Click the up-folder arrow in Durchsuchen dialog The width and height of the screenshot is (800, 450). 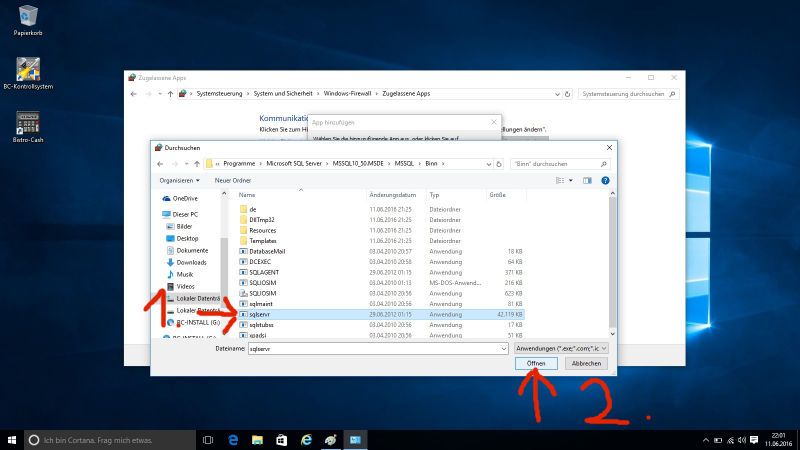tap(193, 163)
